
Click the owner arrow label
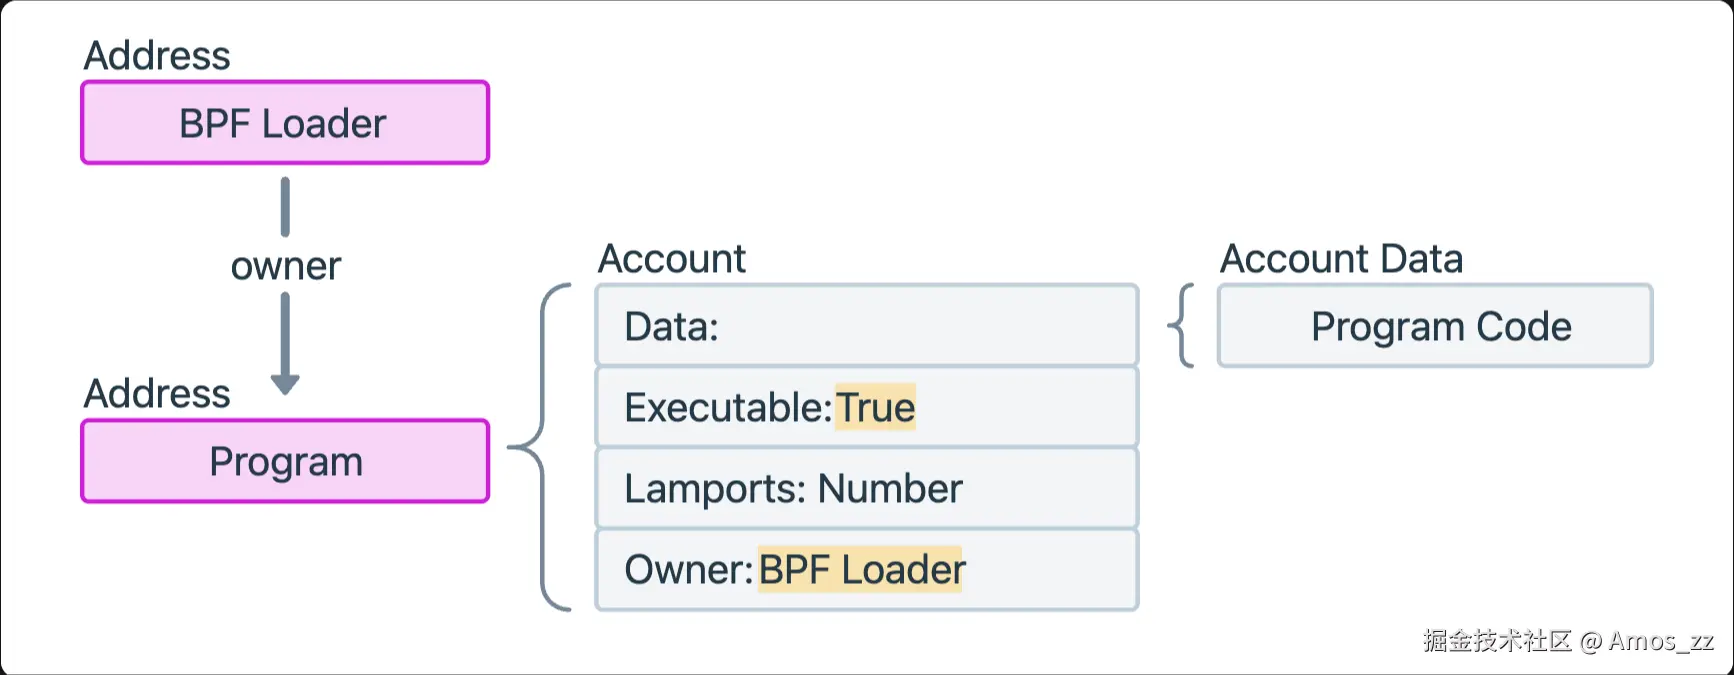(286, 266)
